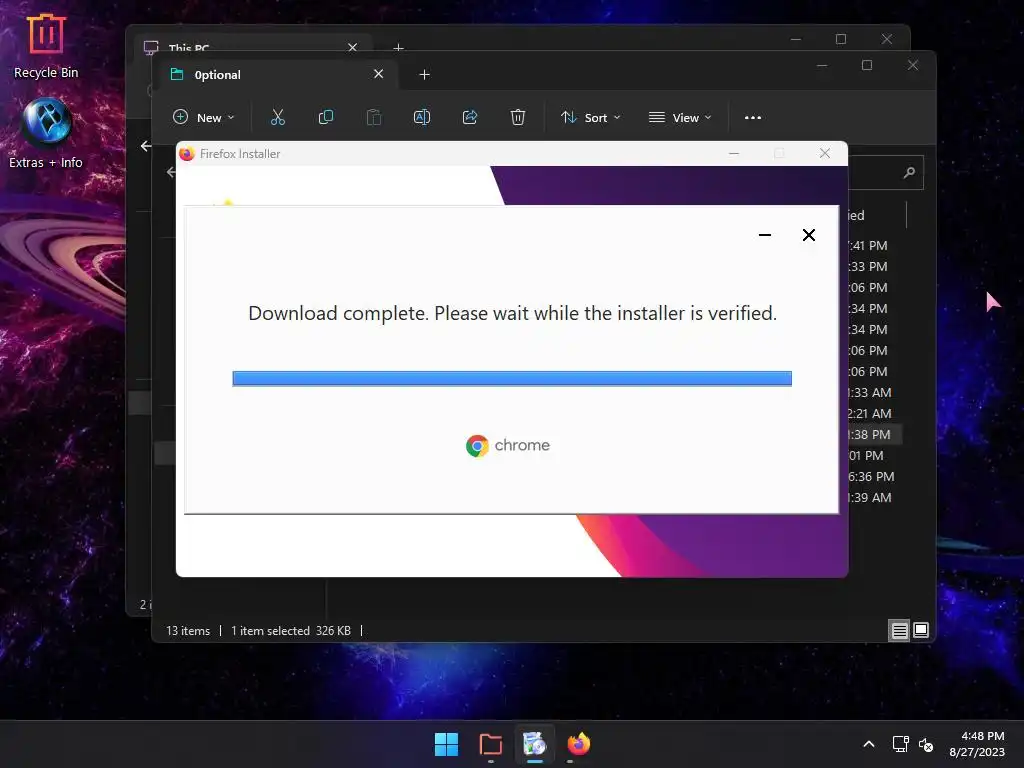Viewport: 1024px width, 768px height.
Task: Click the Explorer back arrow of This PC window
Action: click(x=145, y=146)
